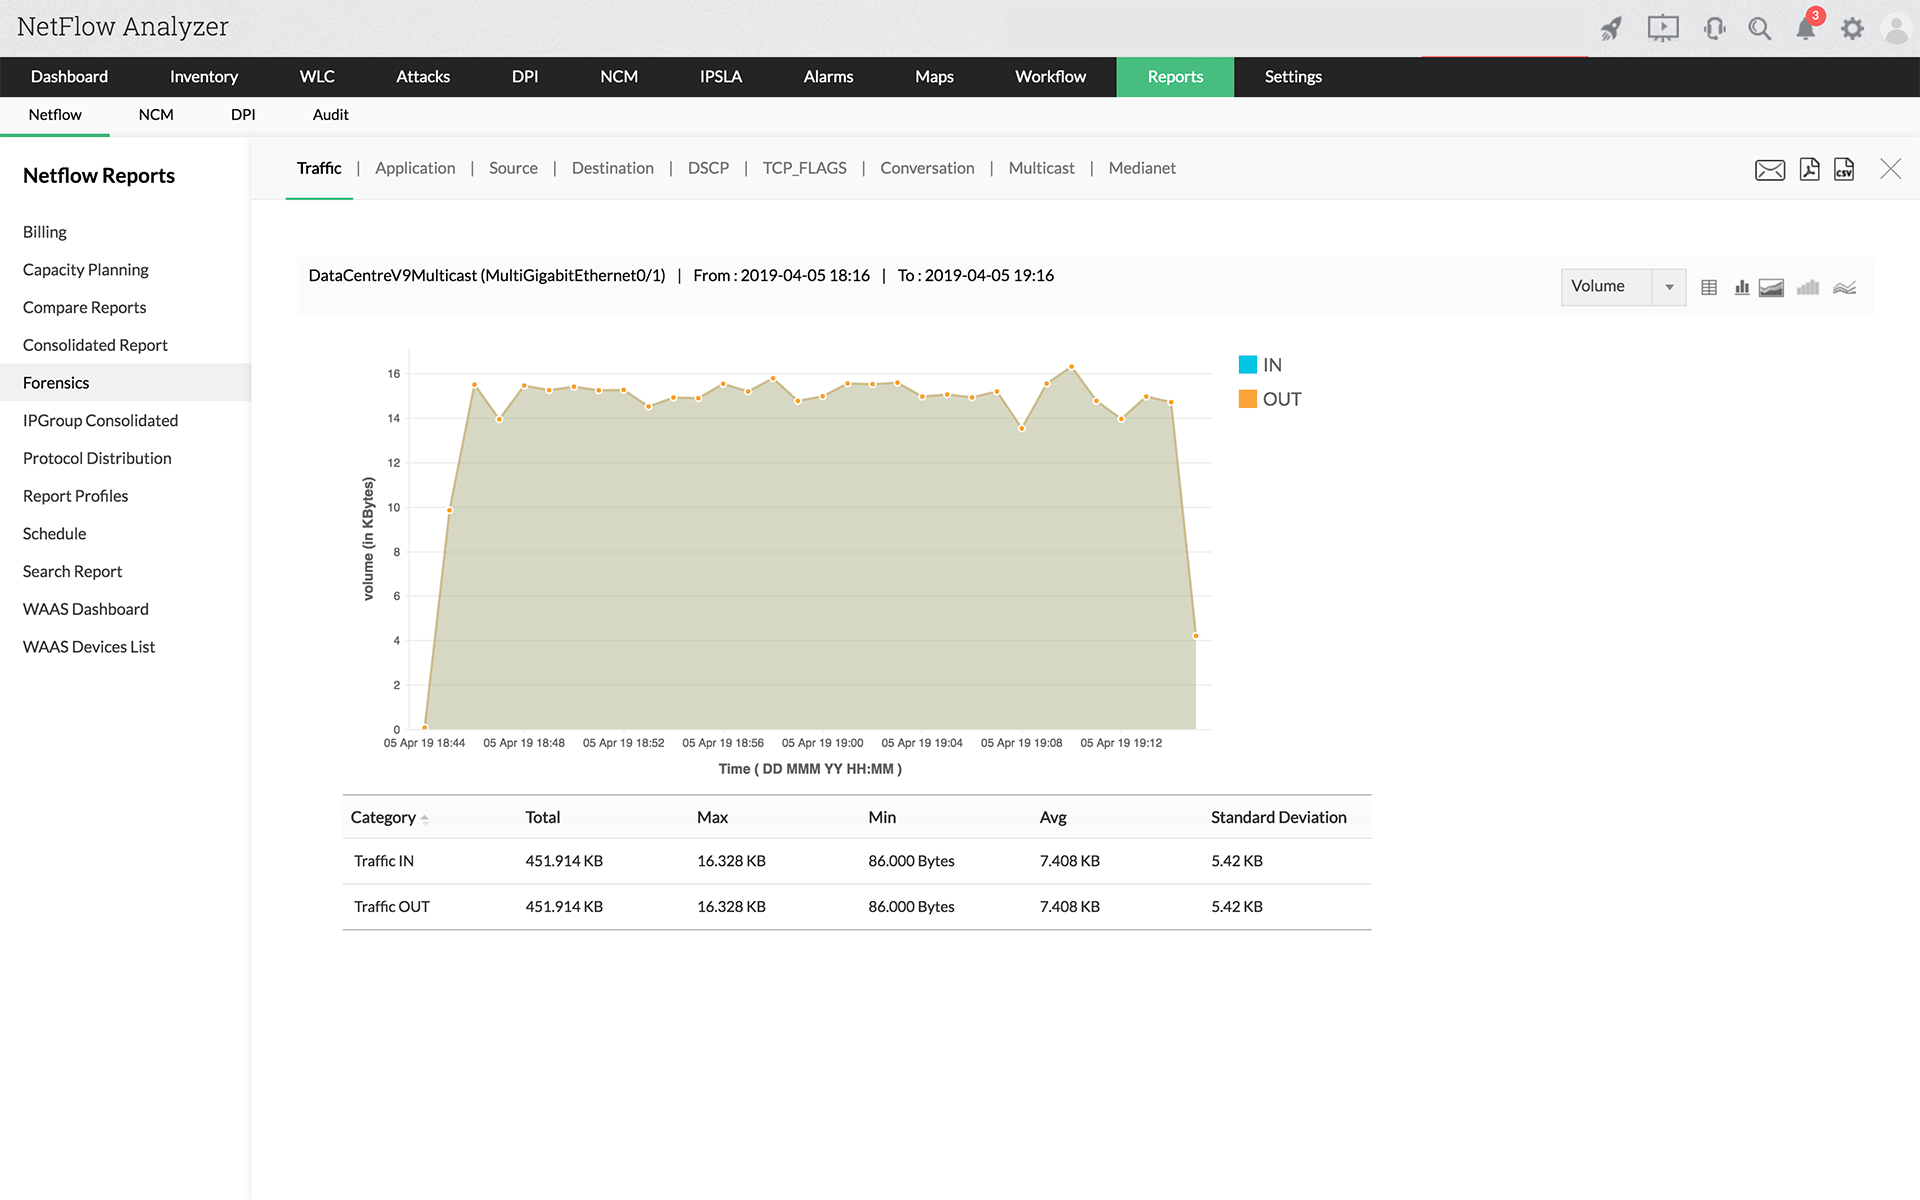Switch to table view icon
Image resolution: width=1920 pixels, height=1200 pixels.
pos(1709,288)
